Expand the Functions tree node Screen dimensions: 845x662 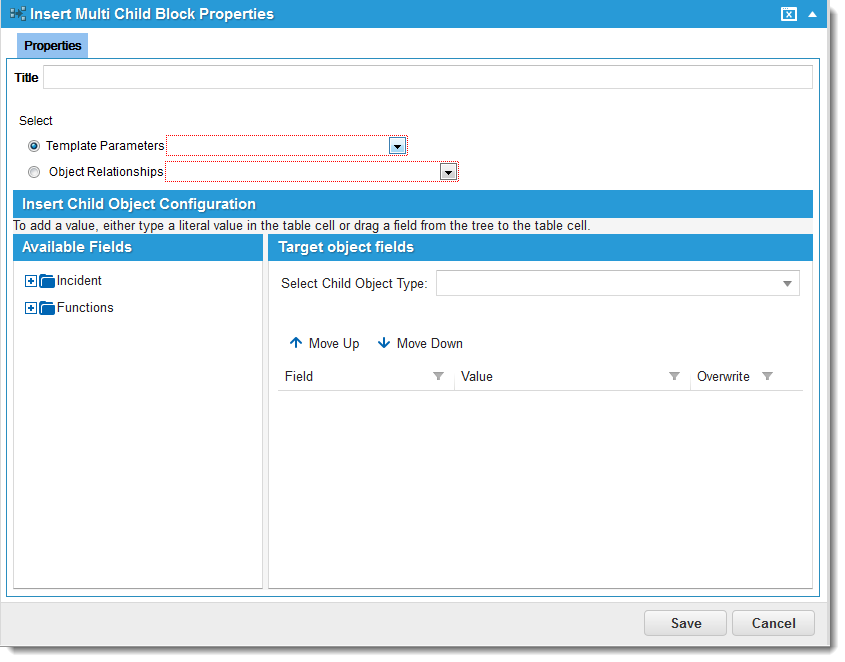pos(30,307)
